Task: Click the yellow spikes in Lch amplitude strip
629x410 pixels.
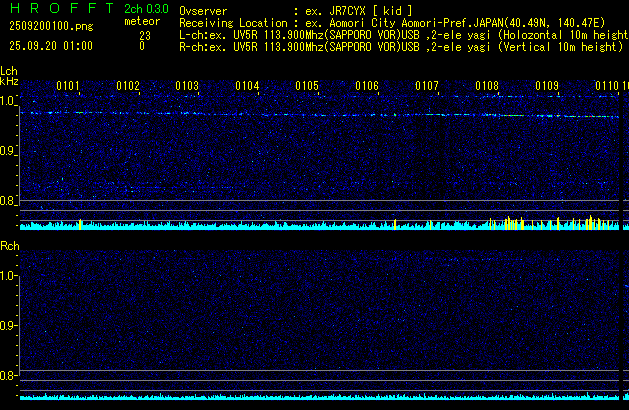Action: [590, 222]
